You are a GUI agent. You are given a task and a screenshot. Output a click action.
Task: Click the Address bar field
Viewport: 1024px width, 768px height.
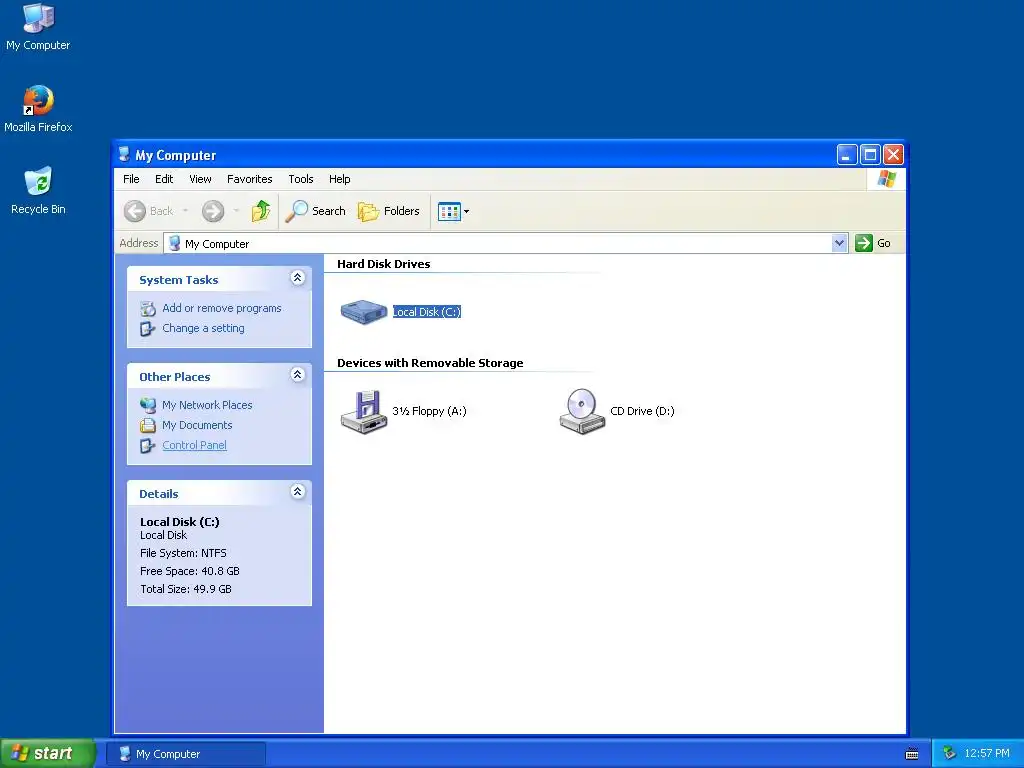499,243
